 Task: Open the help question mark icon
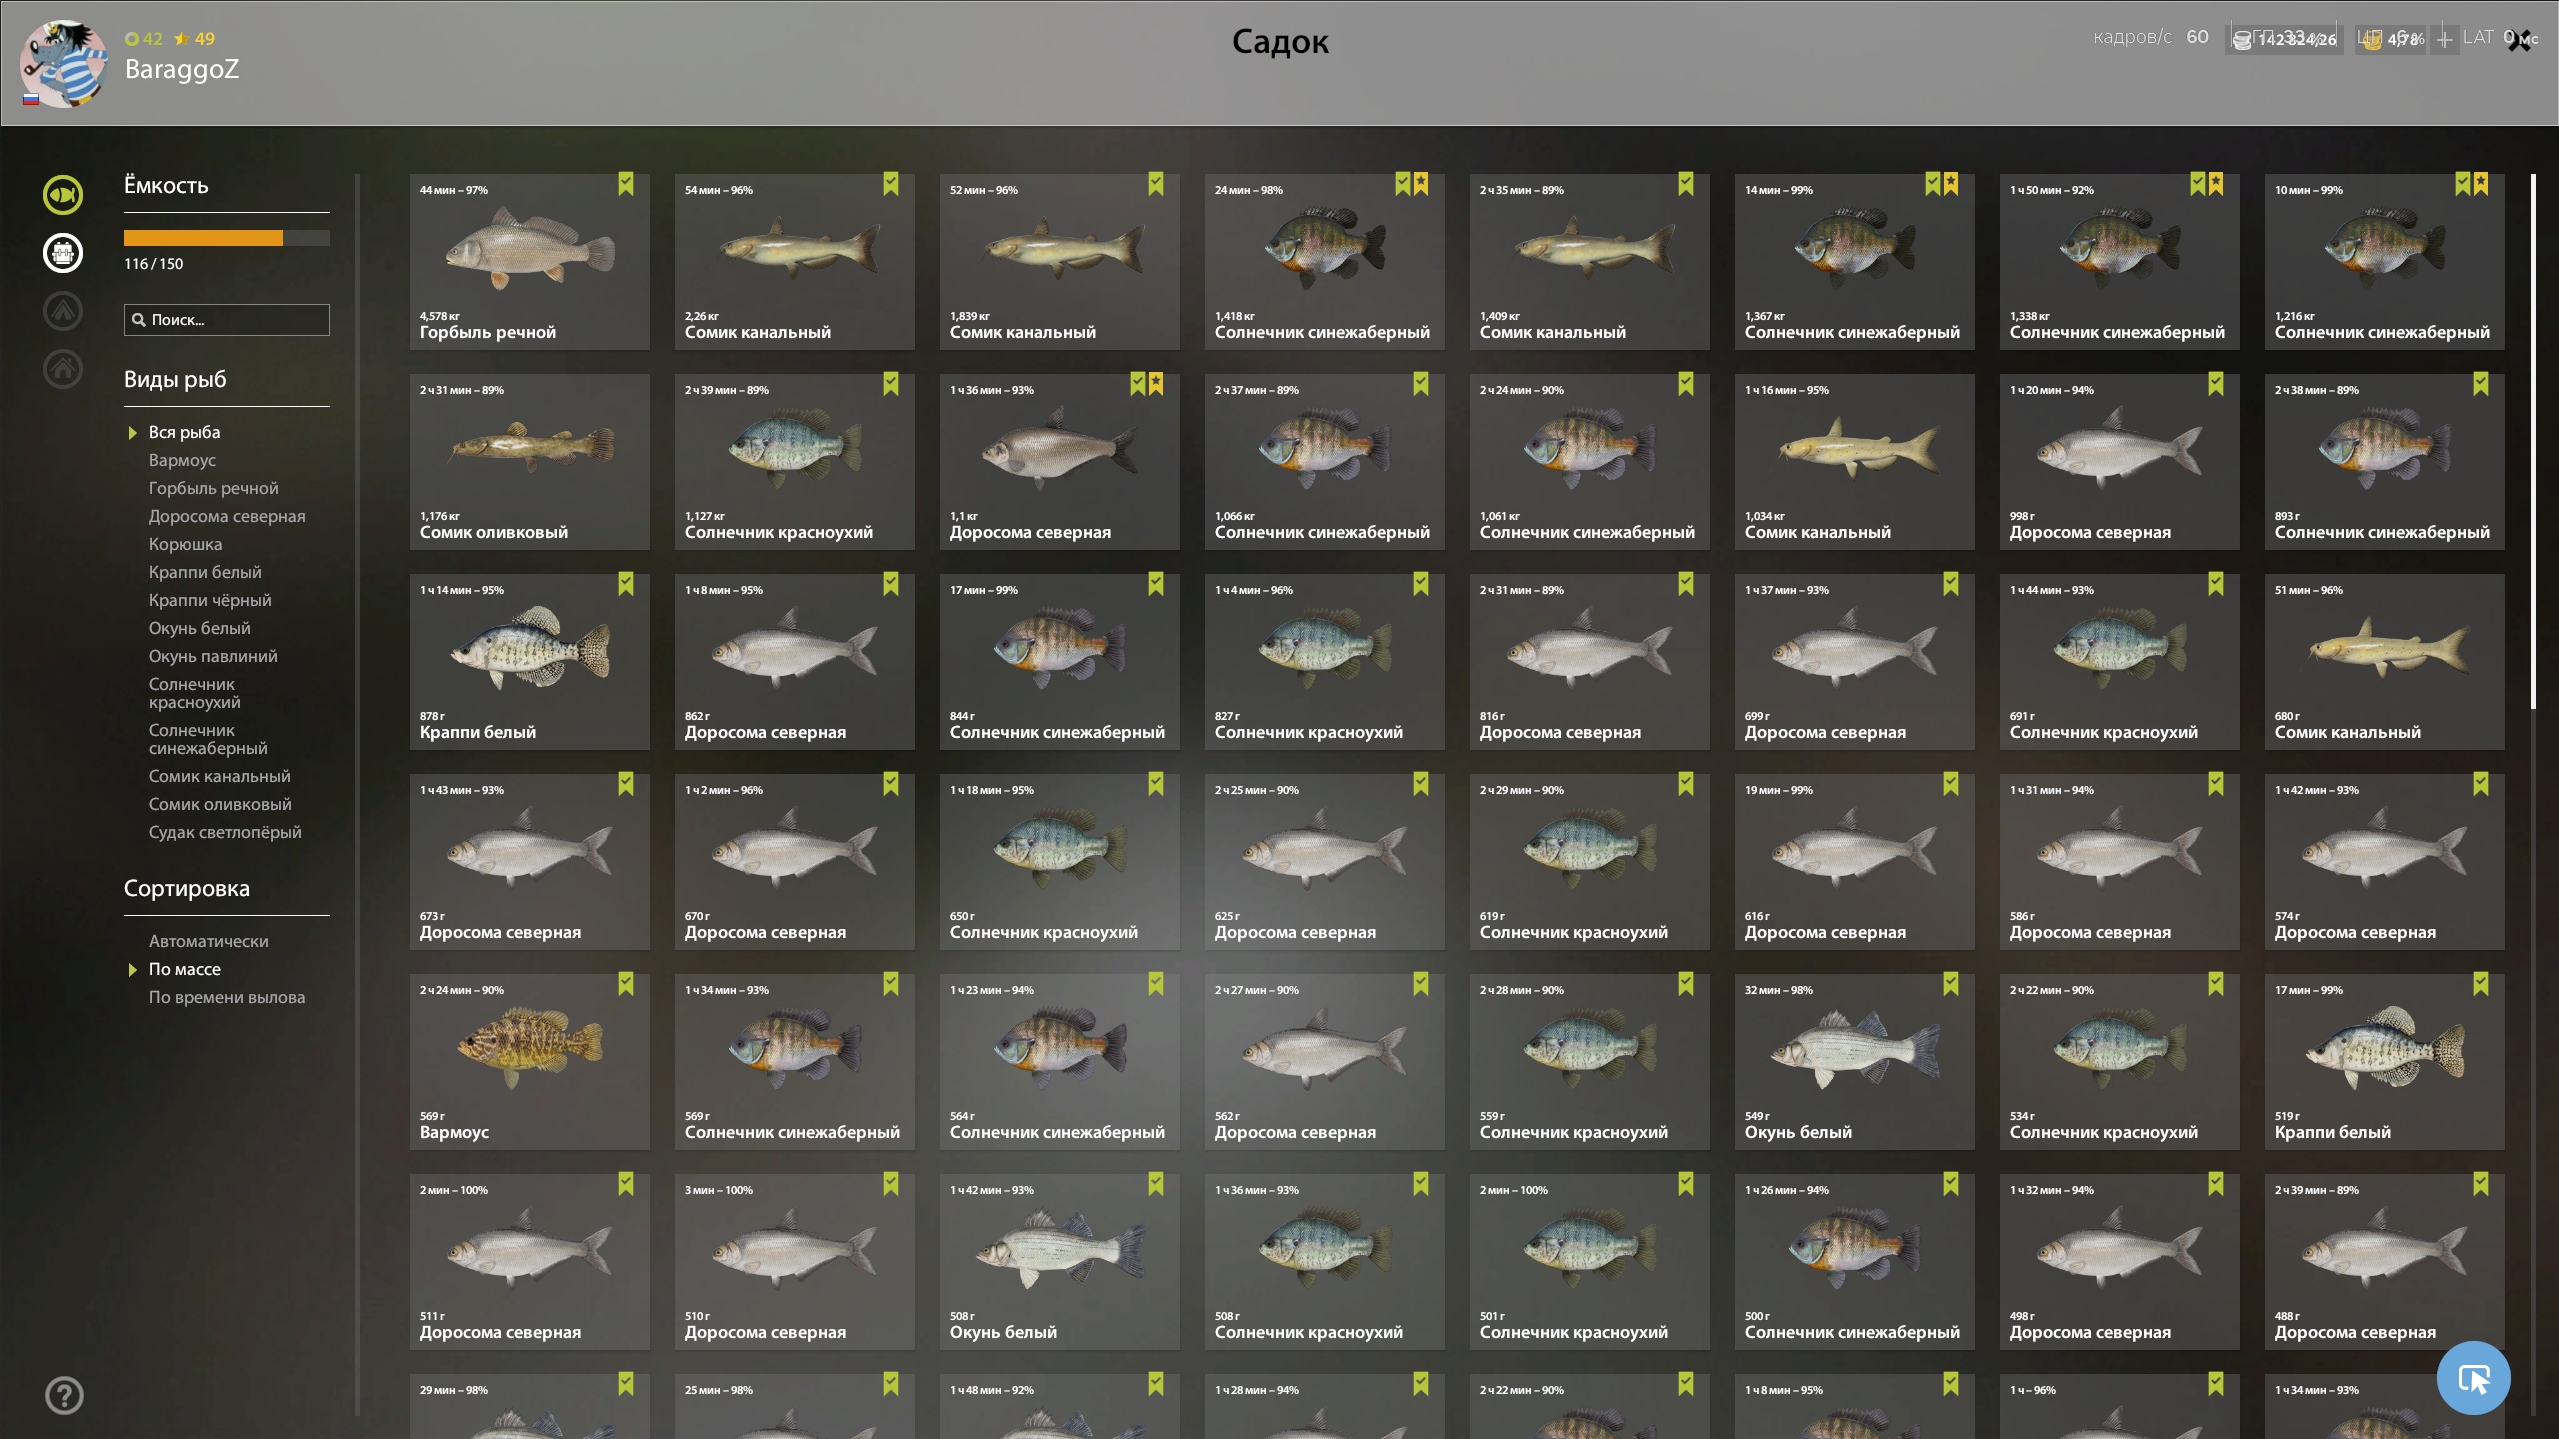[x=64, y=1395]
